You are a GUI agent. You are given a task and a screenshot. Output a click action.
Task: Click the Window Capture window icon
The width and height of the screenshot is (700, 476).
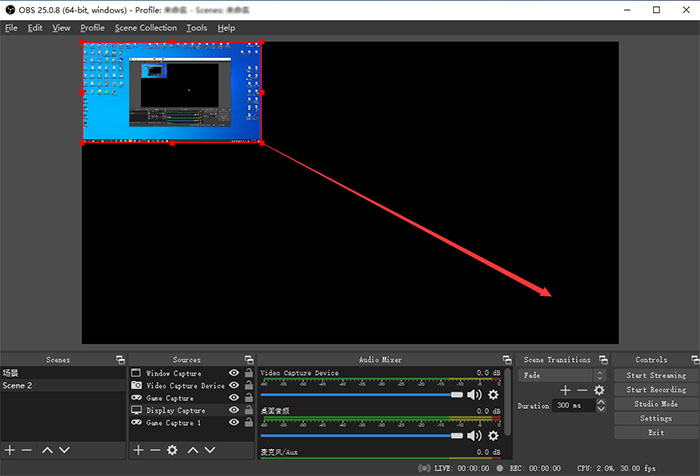pyautogui.click(x=136, y=373)
